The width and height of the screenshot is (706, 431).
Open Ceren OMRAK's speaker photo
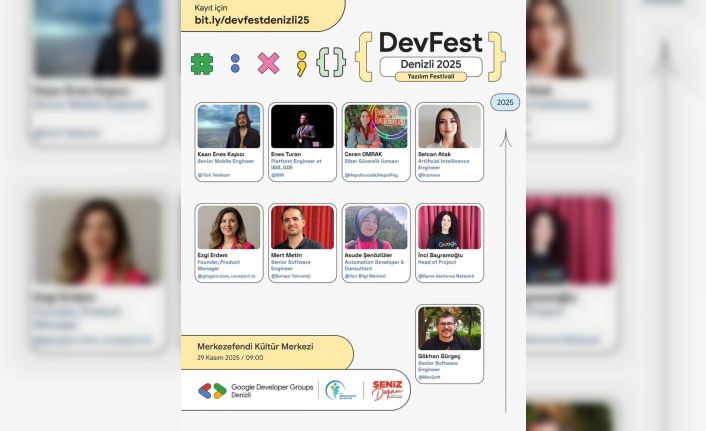tap(376, 126)
